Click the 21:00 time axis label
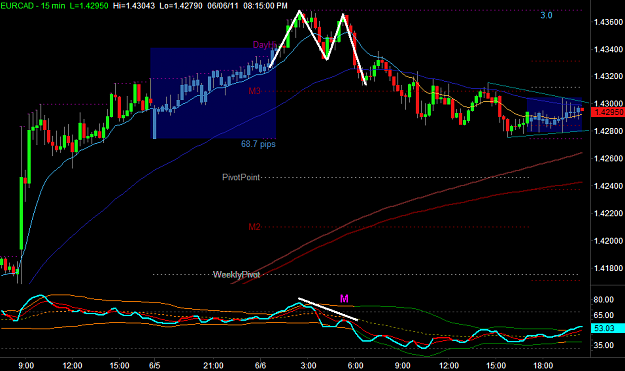Screen dimensions: 625x371 (213, 365)
